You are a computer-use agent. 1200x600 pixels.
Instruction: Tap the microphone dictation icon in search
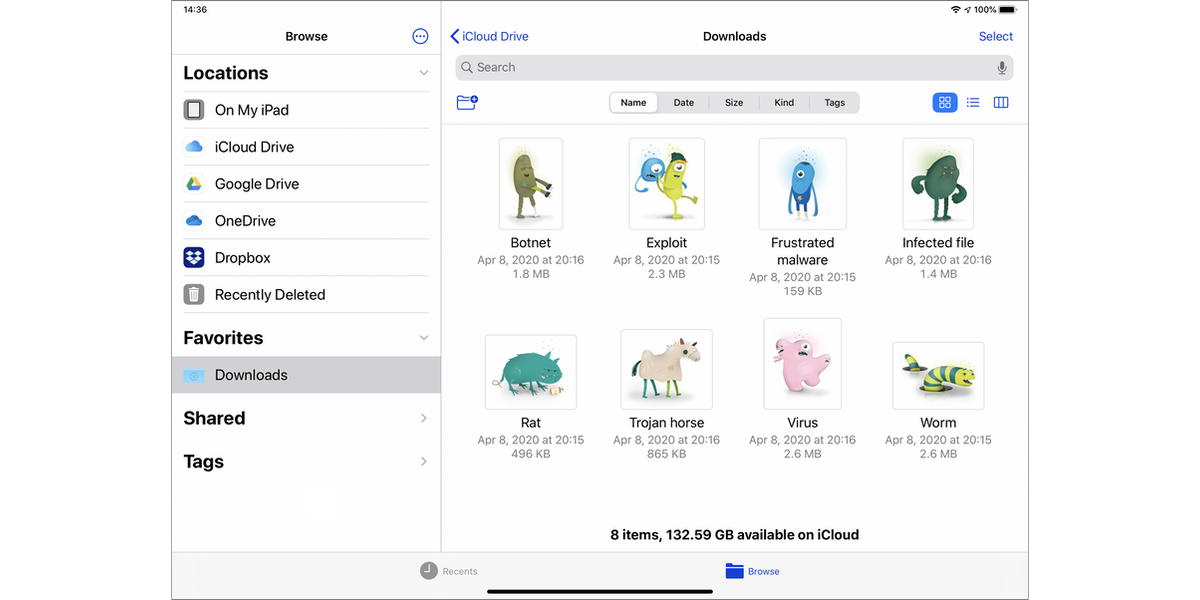pyautogui.click(x=1002, y=68)
